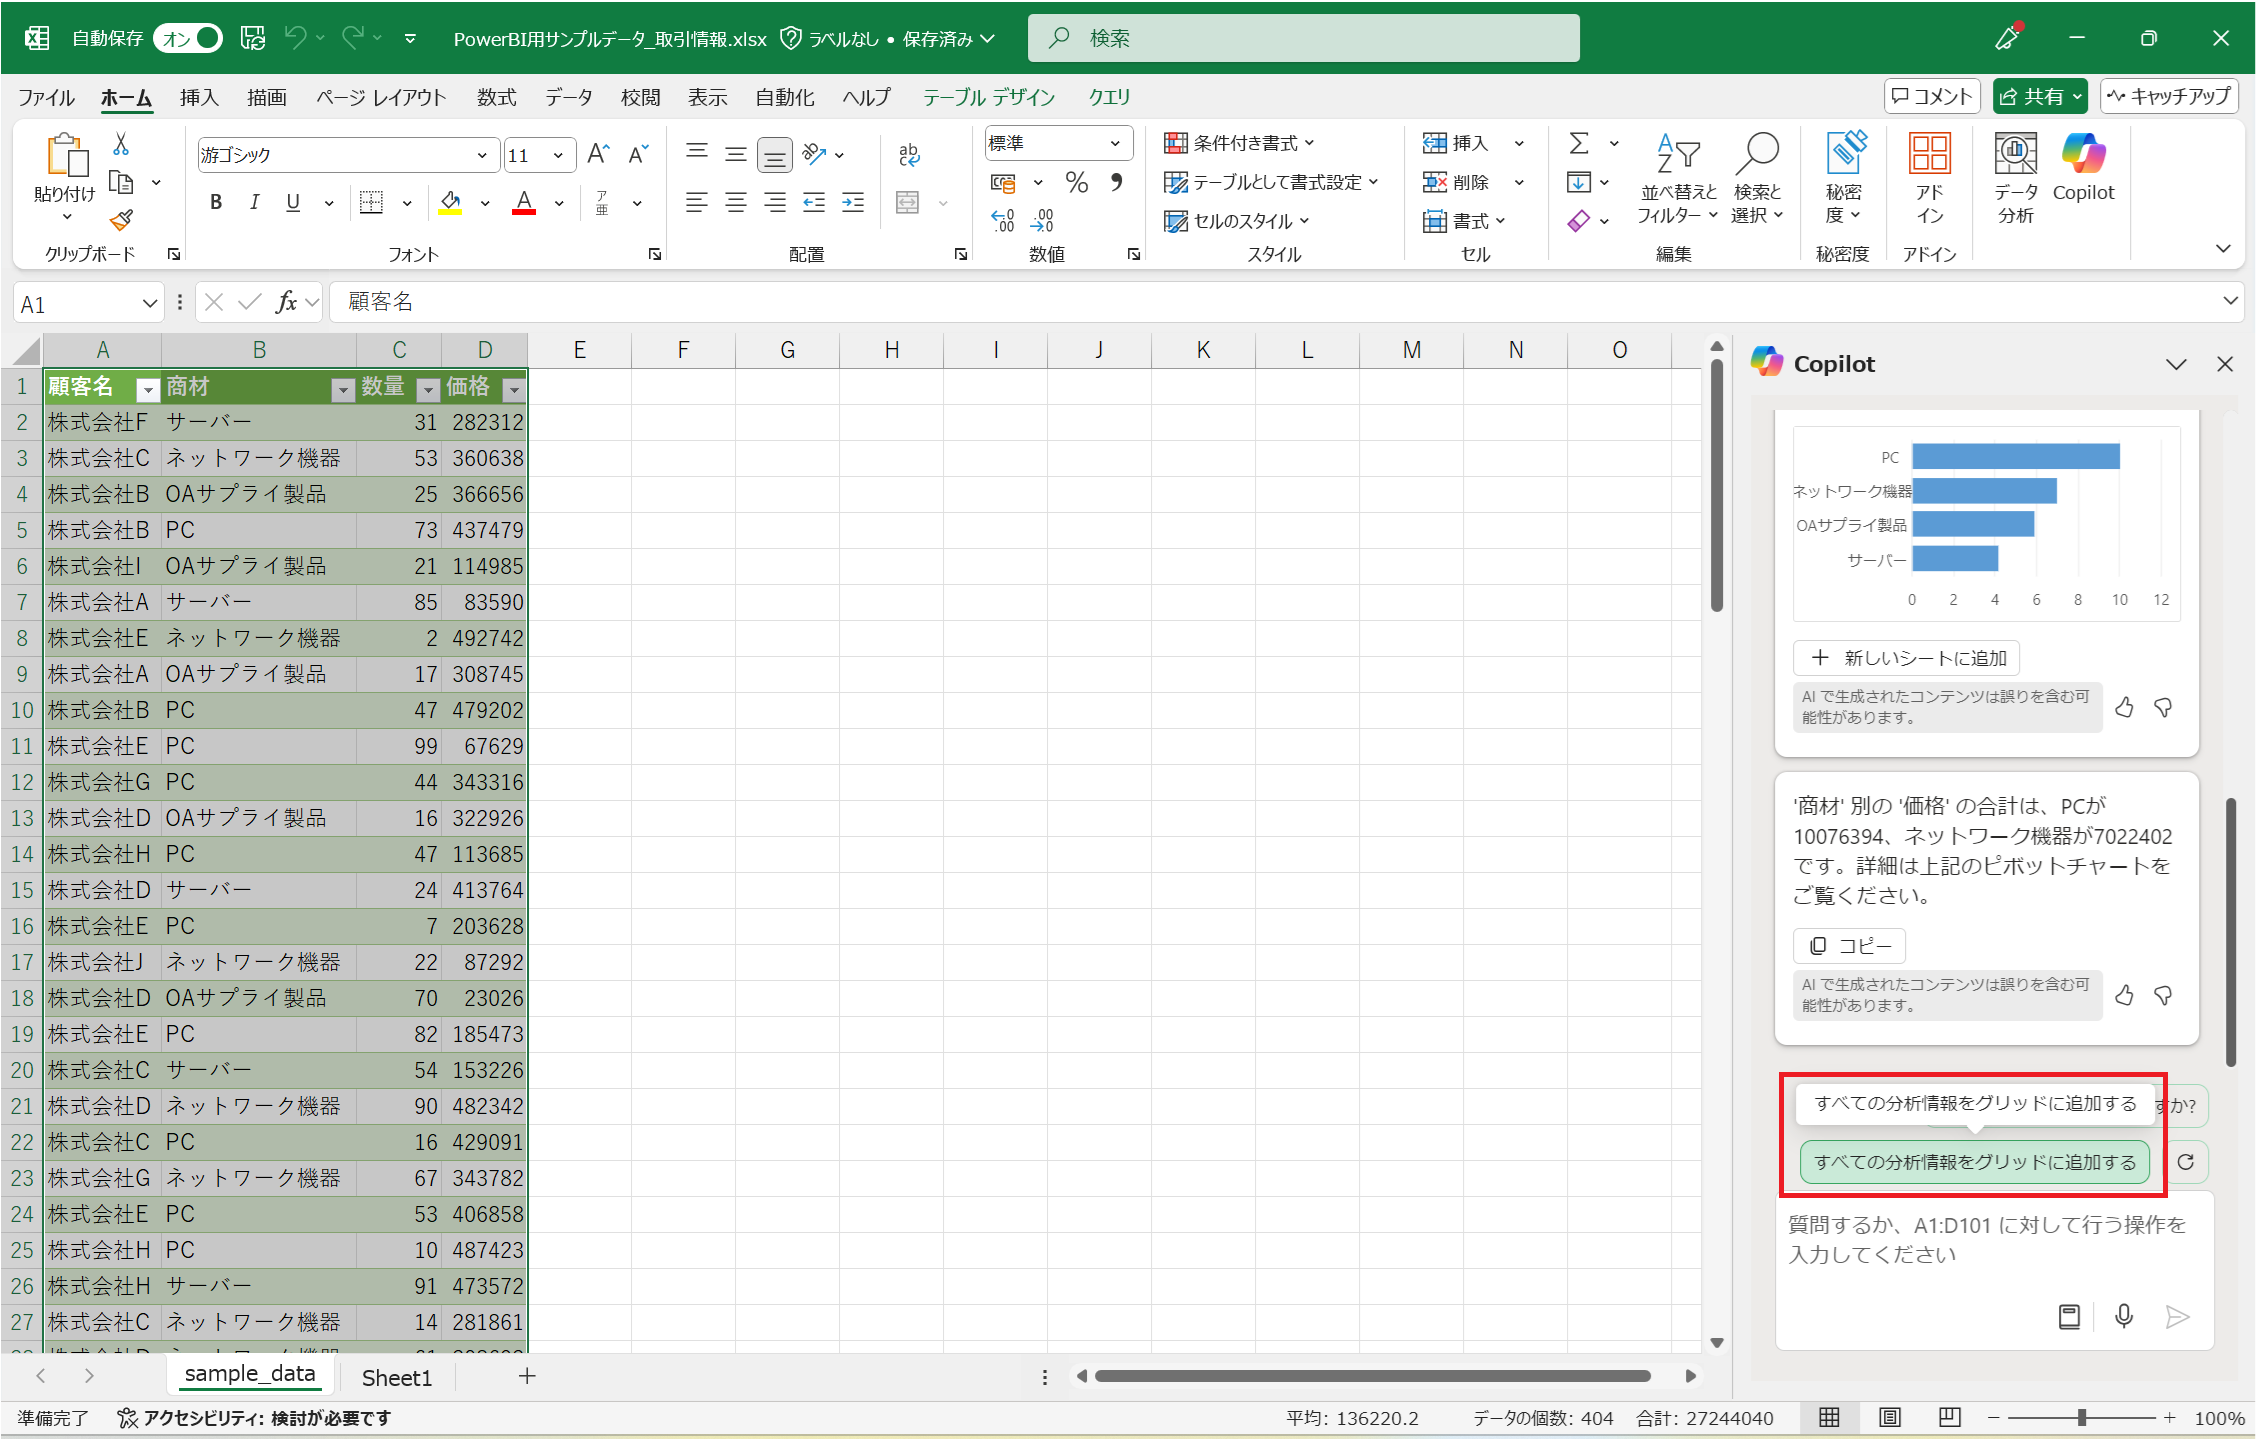This screenshot has height=1440, width=2258.
Task: Click the コメント button
Action: point(1932,96)
